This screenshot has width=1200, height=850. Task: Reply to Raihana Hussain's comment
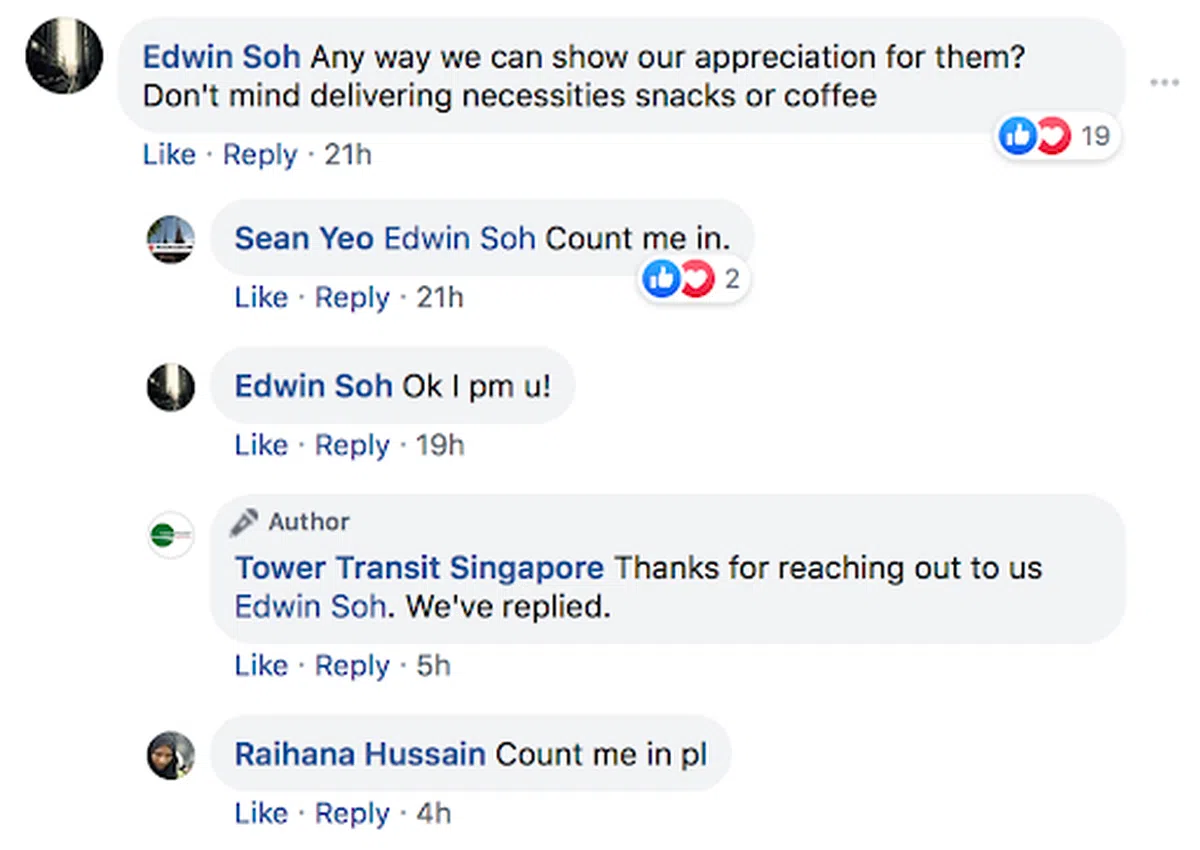click(x=352, y=814)
